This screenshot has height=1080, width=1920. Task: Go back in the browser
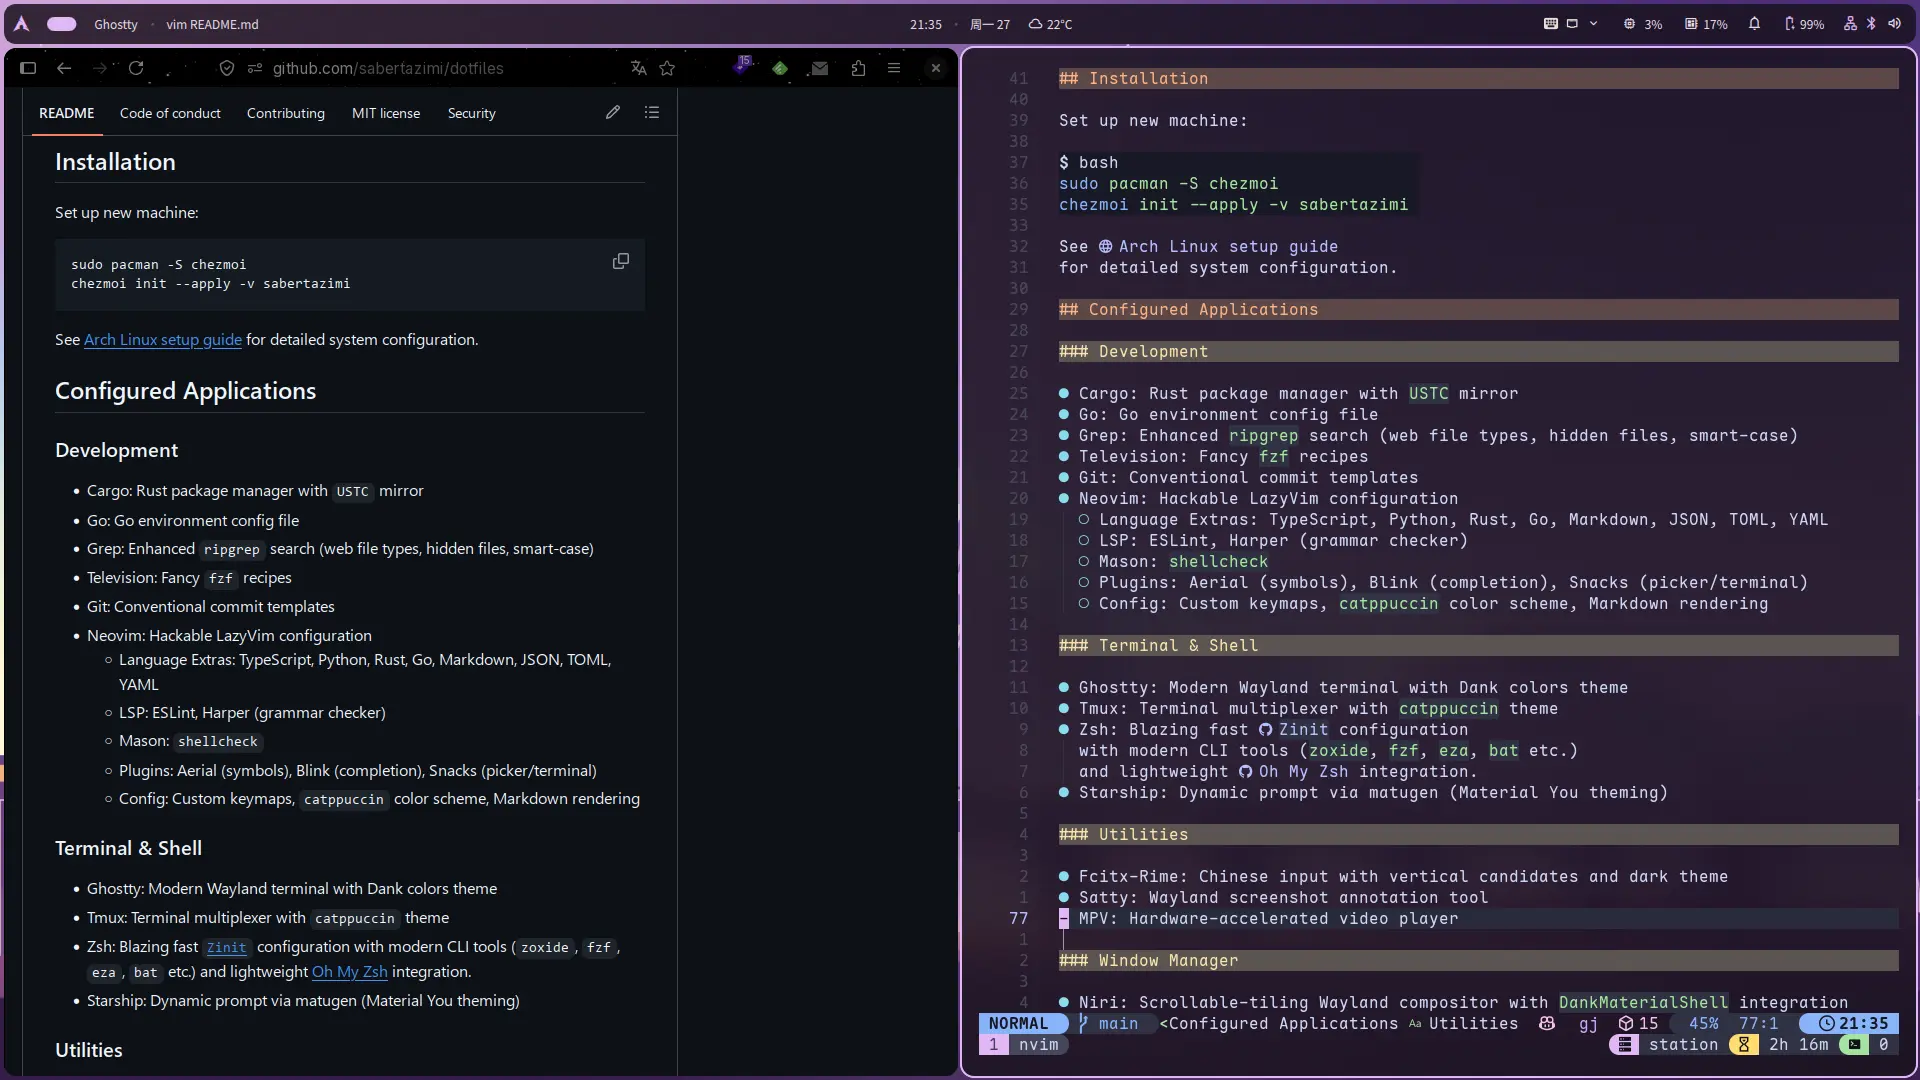point(64,68)
